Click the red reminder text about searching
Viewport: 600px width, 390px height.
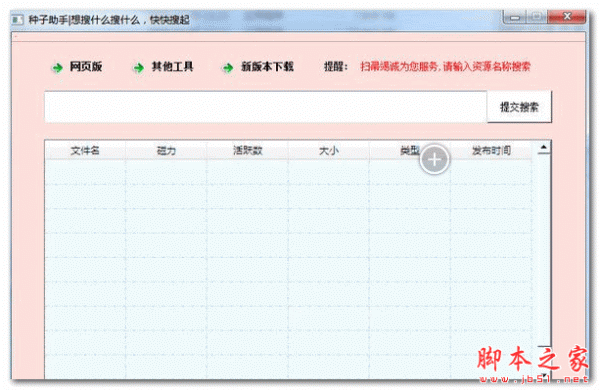click(445, 67)
